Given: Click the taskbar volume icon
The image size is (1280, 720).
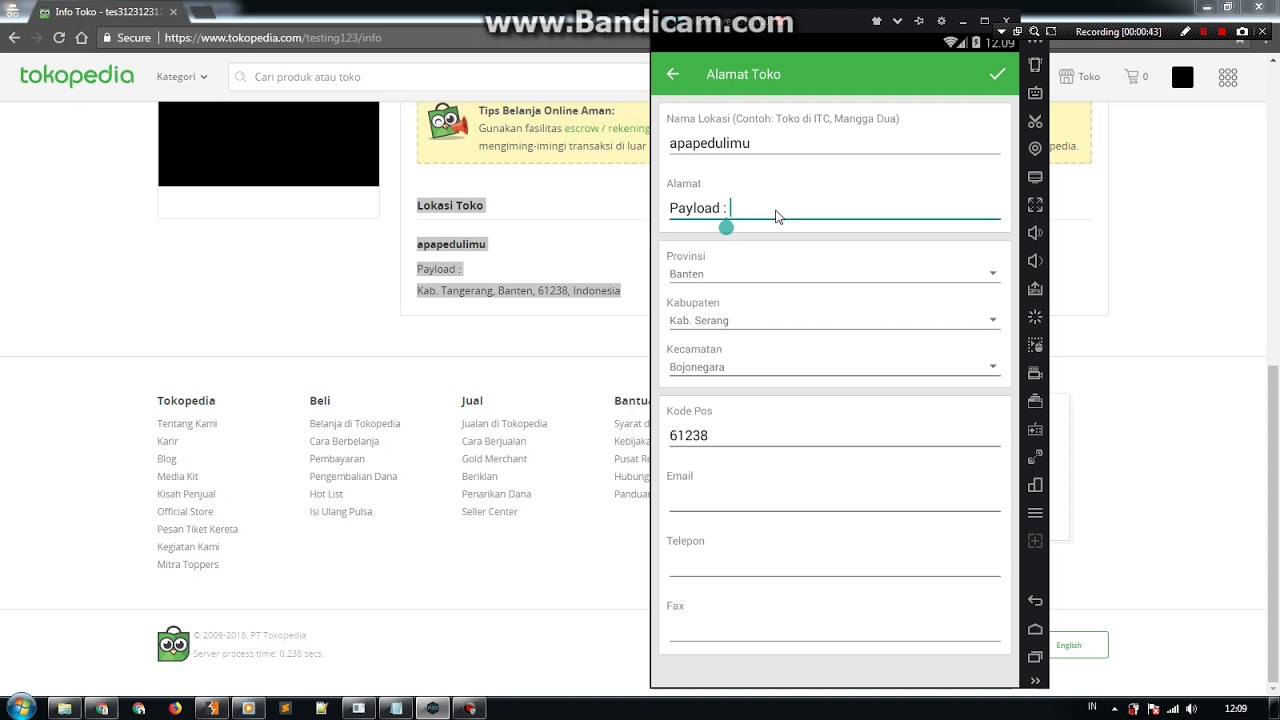Looking at the screenshot, I should click(x=1193, y=709).
